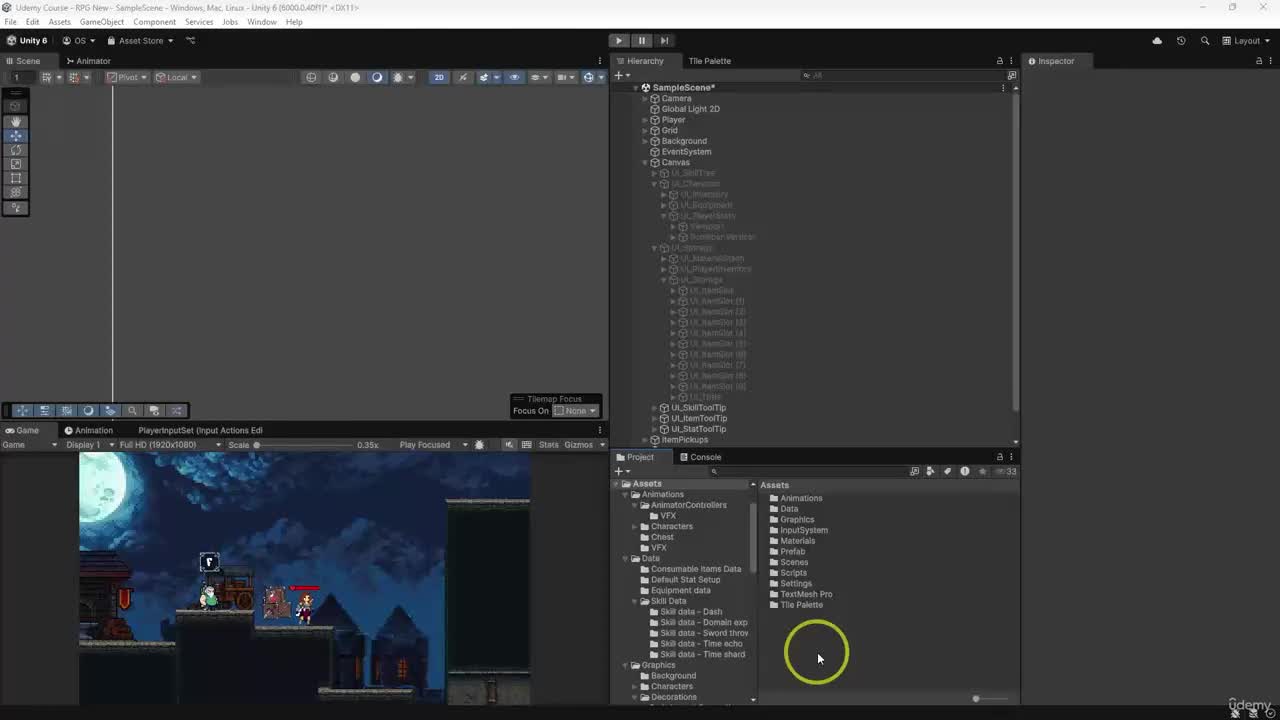Open the debug draw mode bug icon
This screenshot has width=1280, height=720.
coord(399,77)
